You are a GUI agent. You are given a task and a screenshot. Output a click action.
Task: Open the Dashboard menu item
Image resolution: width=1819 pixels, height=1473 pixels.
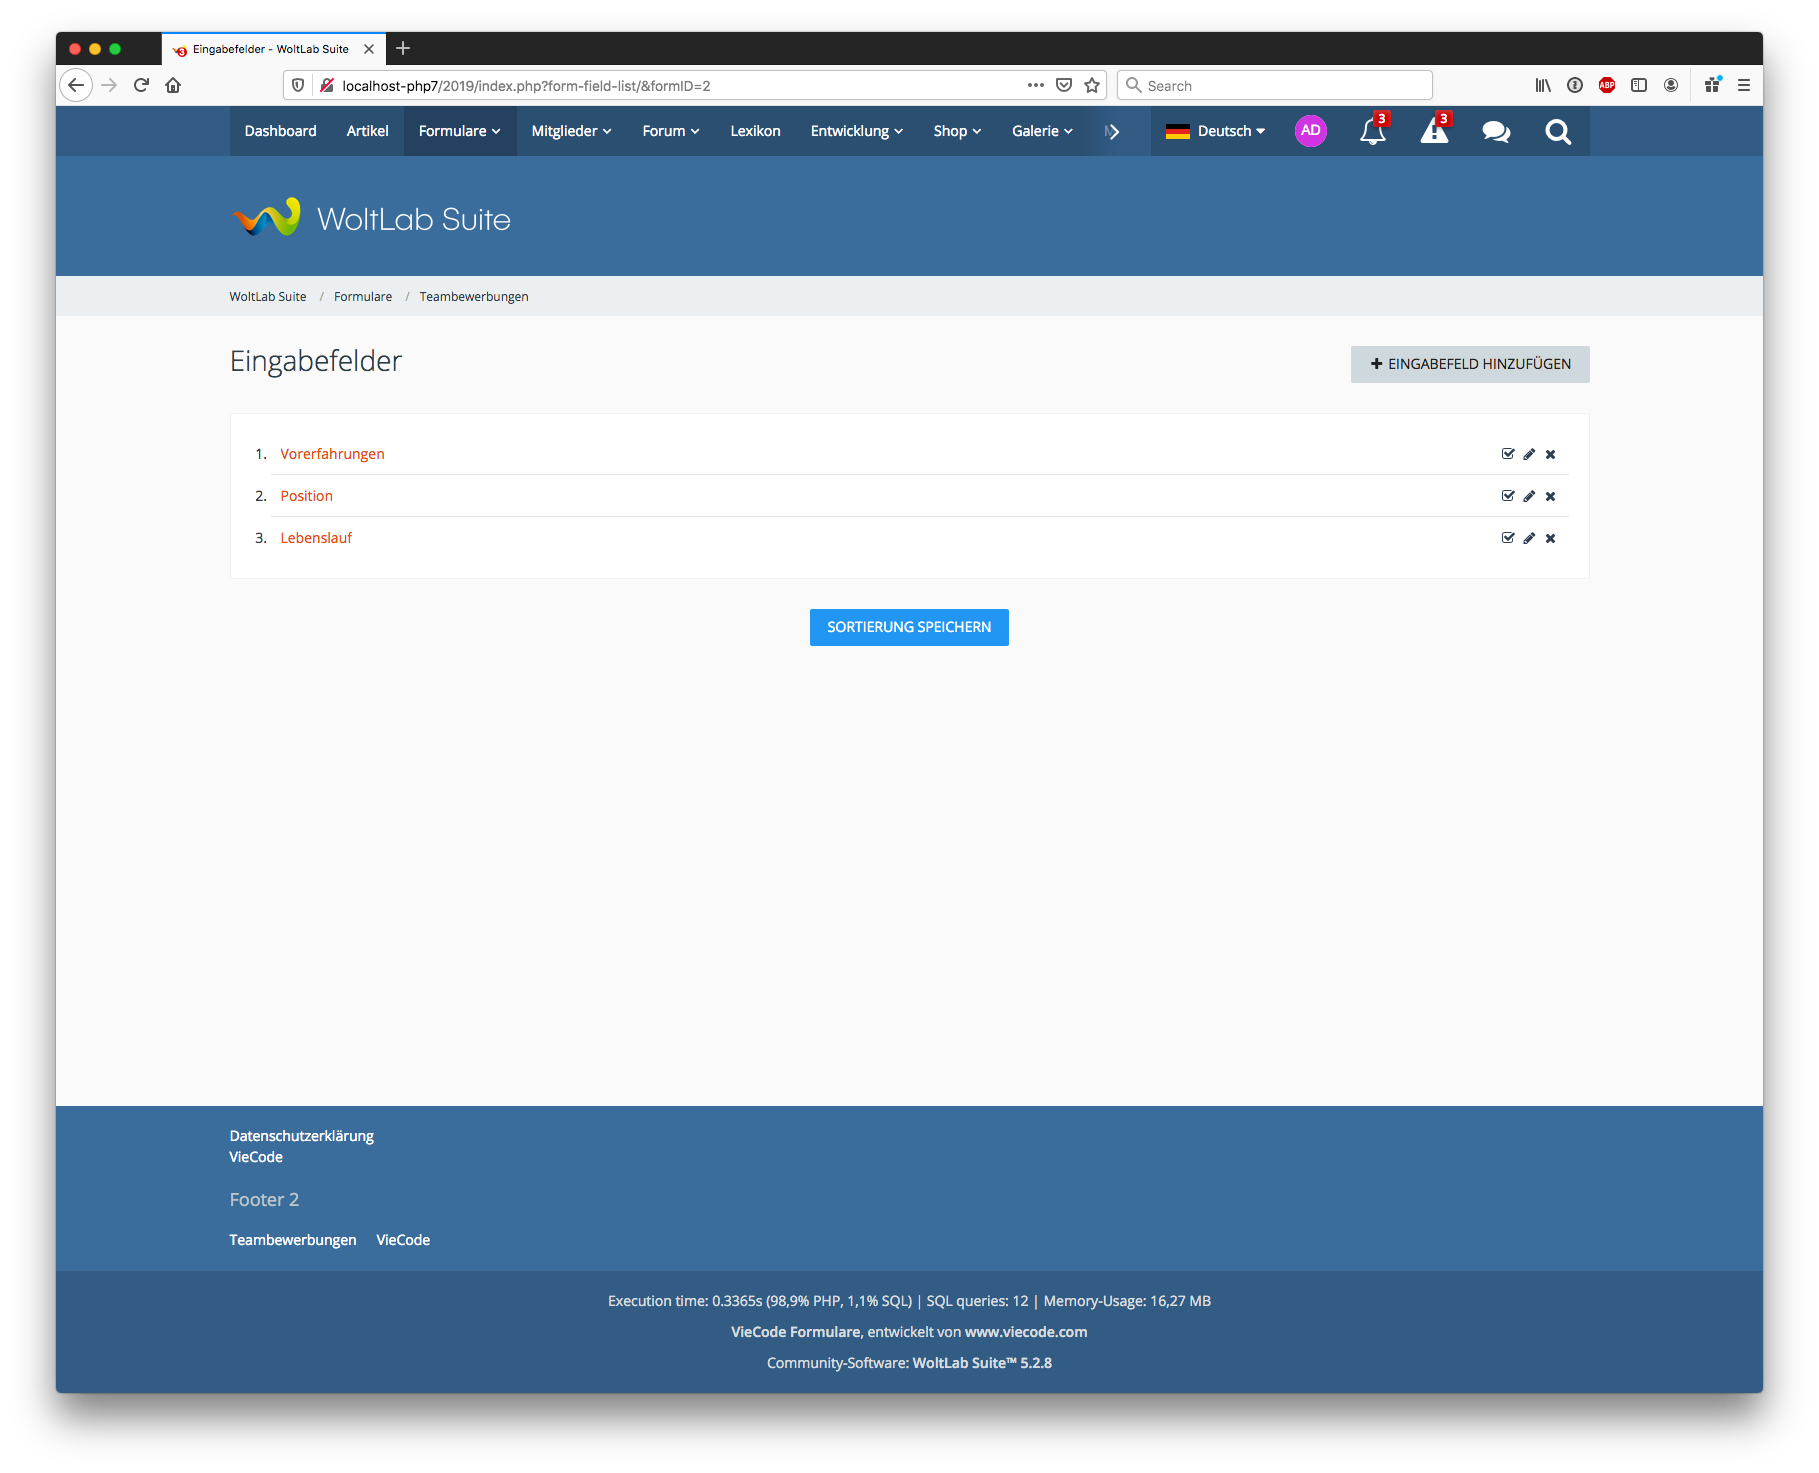point(280,131)
